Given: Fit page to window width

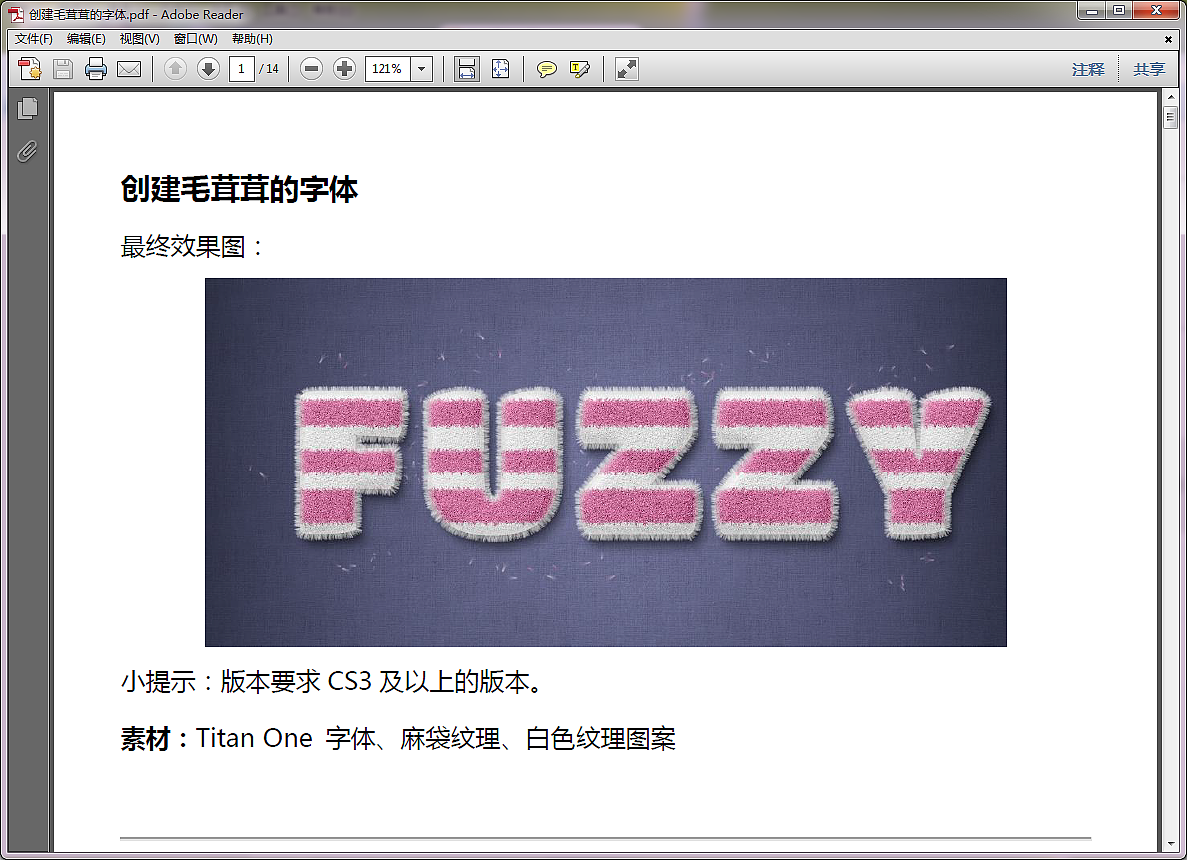Looking at the screenshot, I should 466,69.
